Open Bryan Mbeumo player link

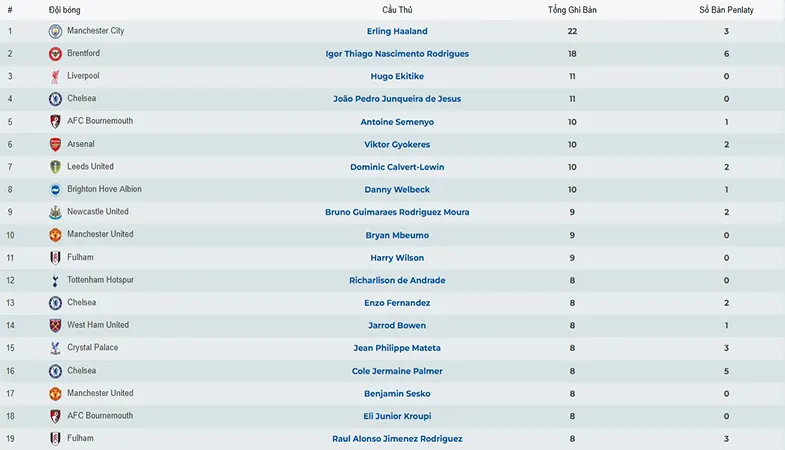coord(397,235)
